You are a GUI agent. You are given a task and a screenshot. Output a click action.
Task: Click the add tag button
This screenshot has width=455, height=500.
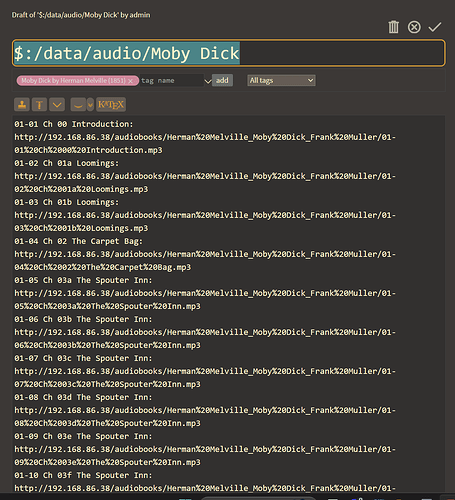coord(222,80)
